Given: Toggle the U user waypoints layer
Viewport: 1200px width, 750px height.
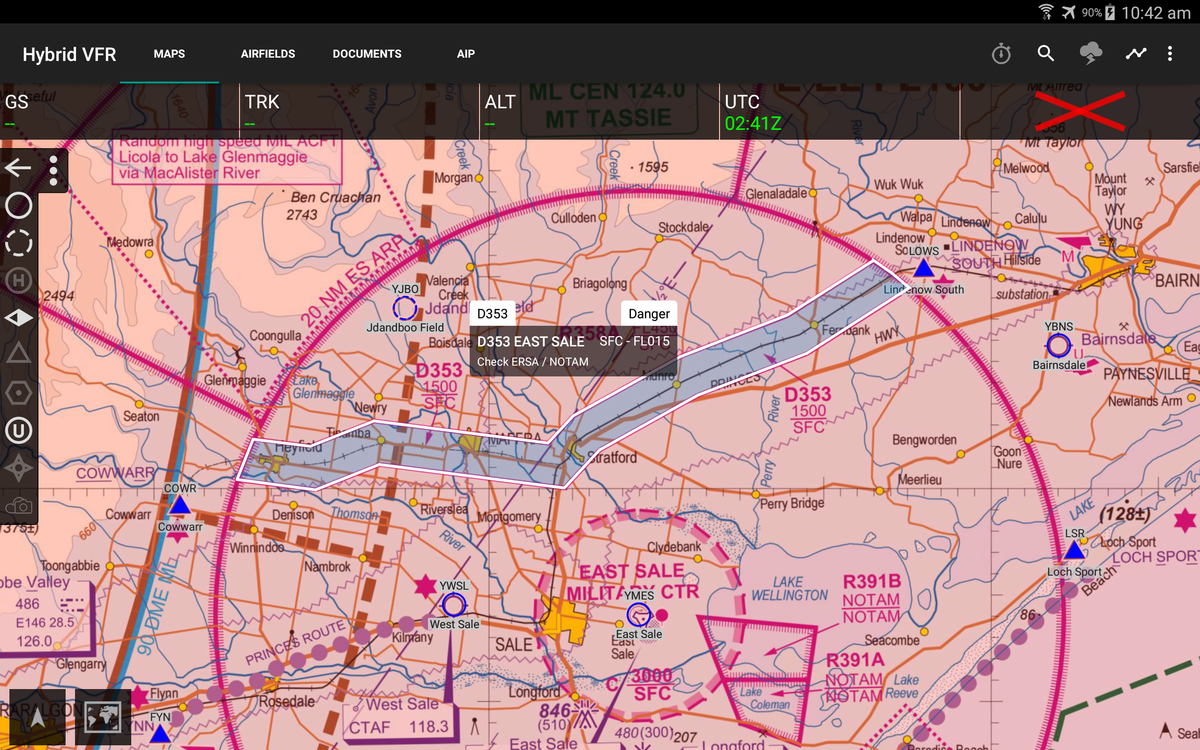Looking at the screenshot, I should coord(19,430).
